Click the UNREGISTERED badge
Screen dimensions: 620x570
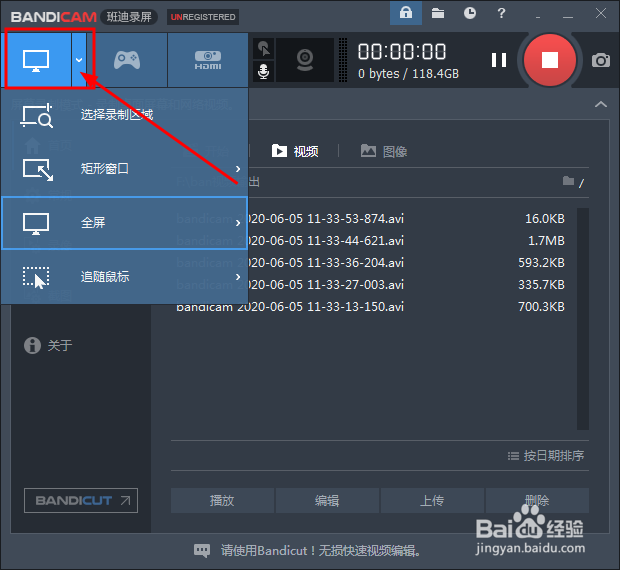tap(203, 17)
